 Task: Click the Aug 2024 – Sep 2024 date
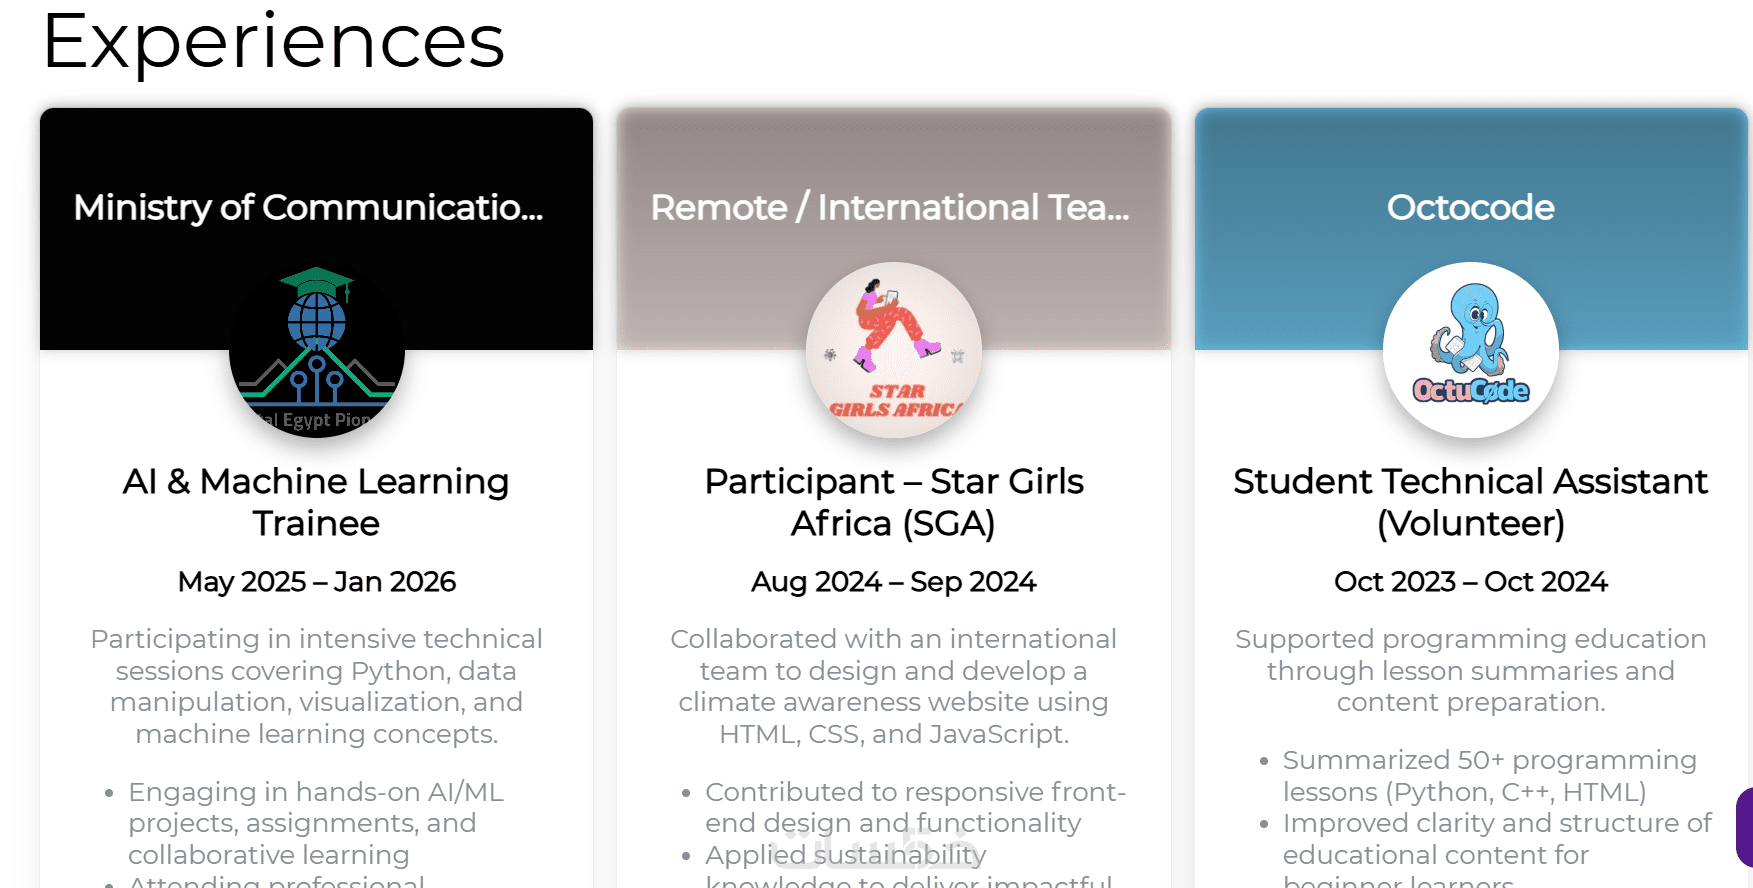pyautogui.click(x=893, y=582)
